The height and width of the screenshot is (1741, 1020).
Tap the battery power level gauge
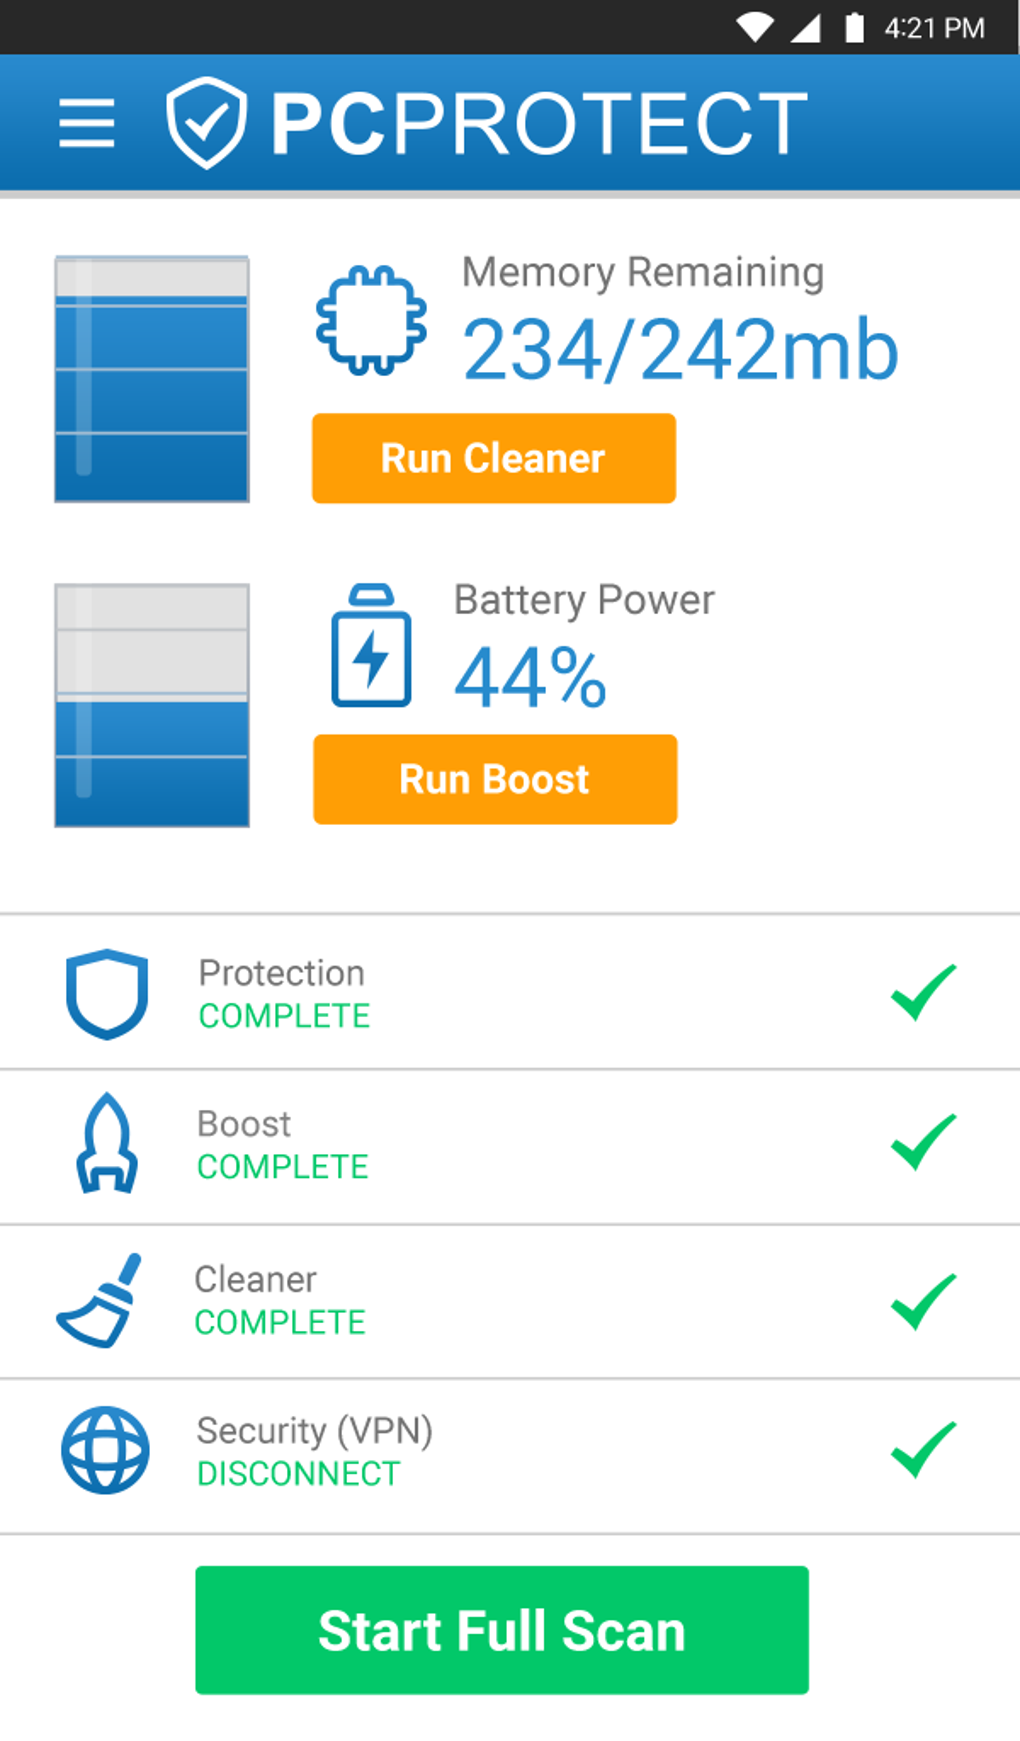pyautogui.click(x=152, y=706)
